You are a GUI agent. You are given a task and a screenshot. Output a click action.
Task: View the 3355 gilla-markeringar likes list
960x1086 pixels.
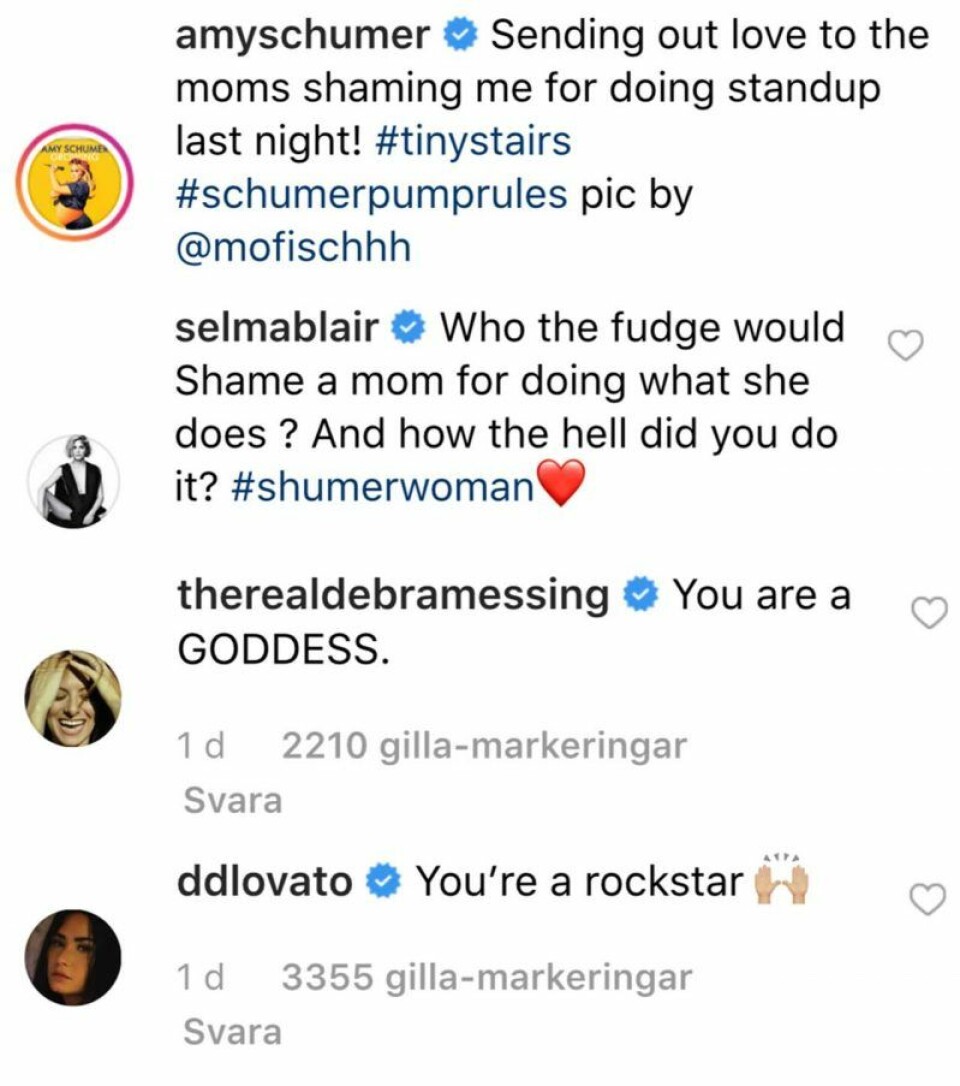[487, 978]
